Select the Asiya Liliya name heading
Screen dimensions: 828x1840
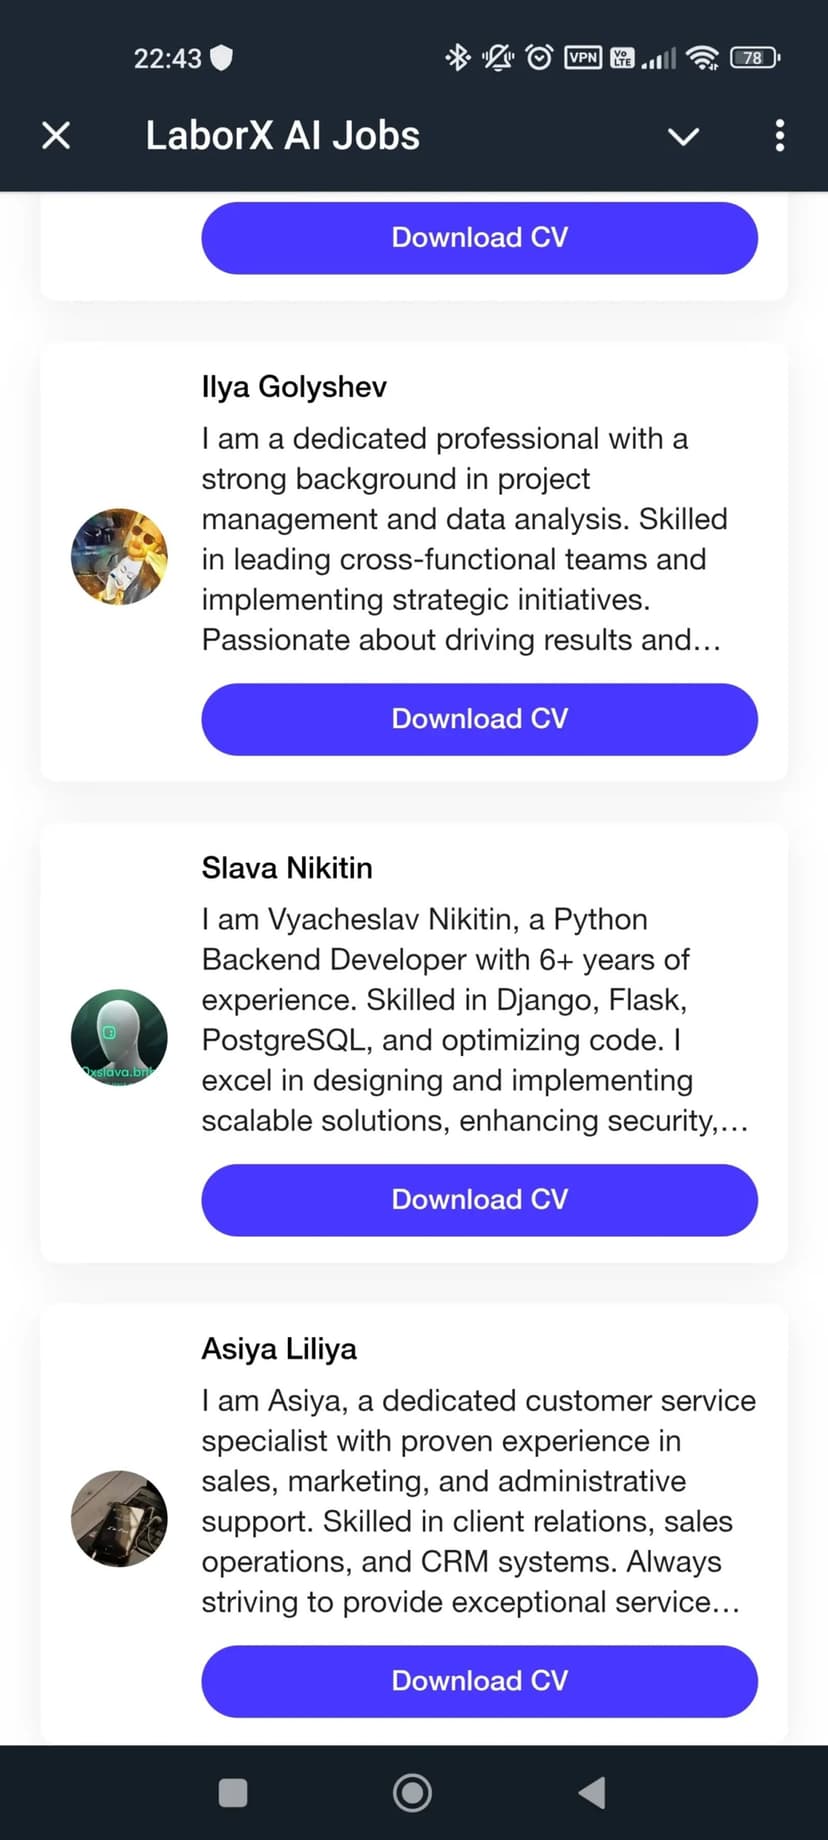coord(279,1349)
